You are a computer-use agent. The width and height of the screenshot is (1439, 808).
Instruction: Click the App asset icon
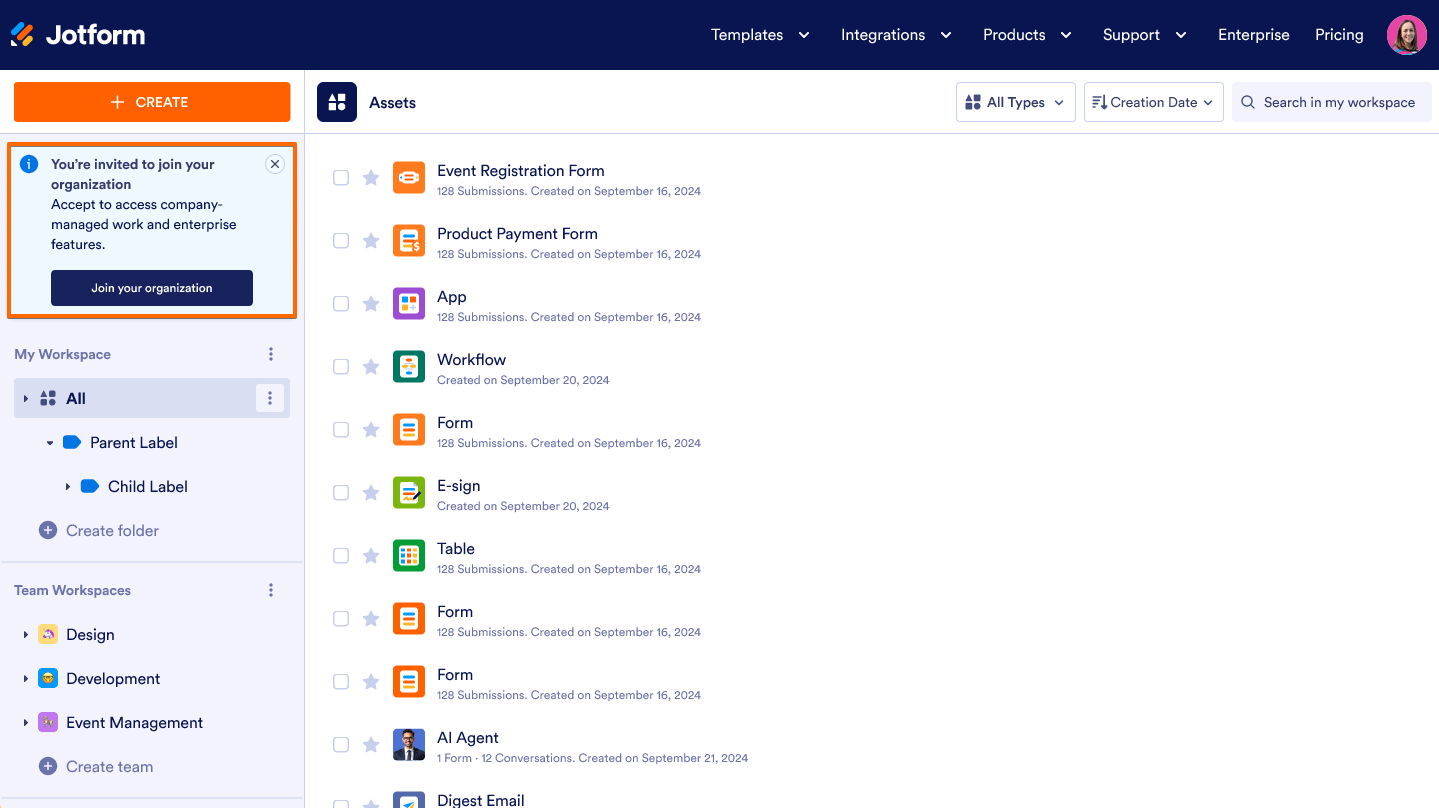tap(409, 304)
